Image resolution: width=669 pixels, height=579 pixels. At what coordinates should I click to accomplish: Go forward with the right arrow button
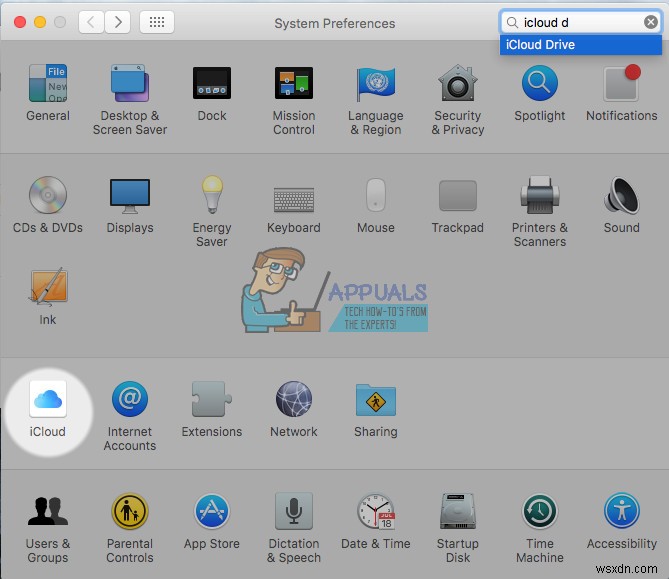tap(117, 22)
